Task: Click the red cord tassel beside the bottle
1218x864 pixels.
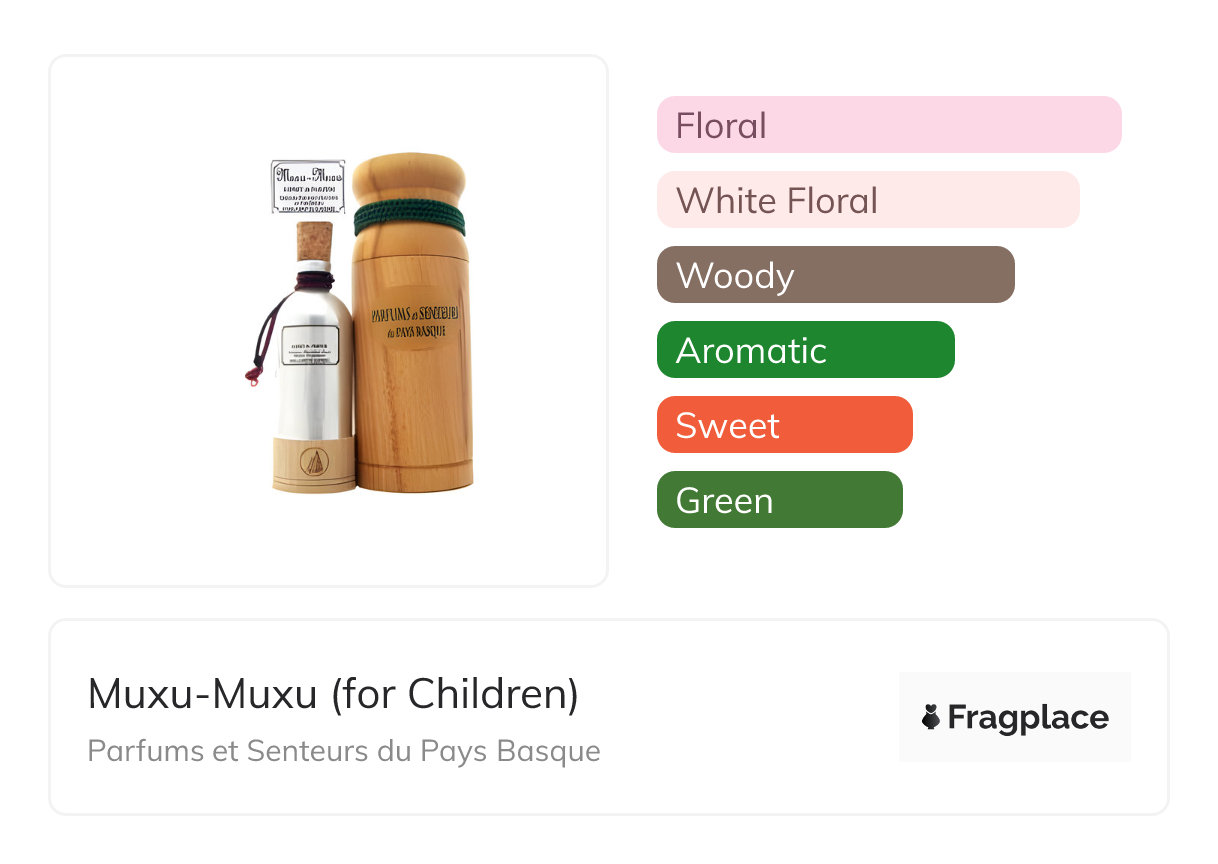Action: [253, 376]
